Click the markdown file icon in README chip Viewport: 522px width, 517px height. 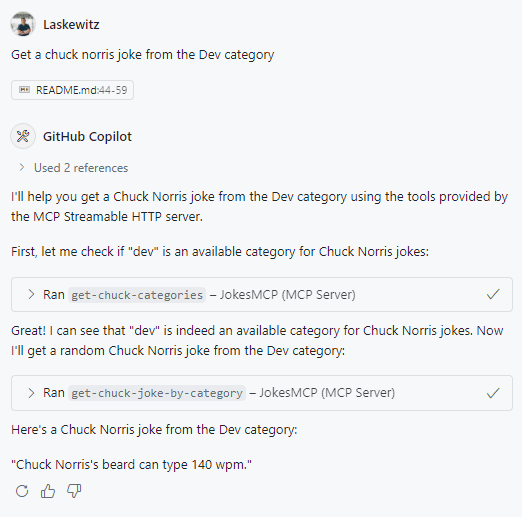coord(24,90)
